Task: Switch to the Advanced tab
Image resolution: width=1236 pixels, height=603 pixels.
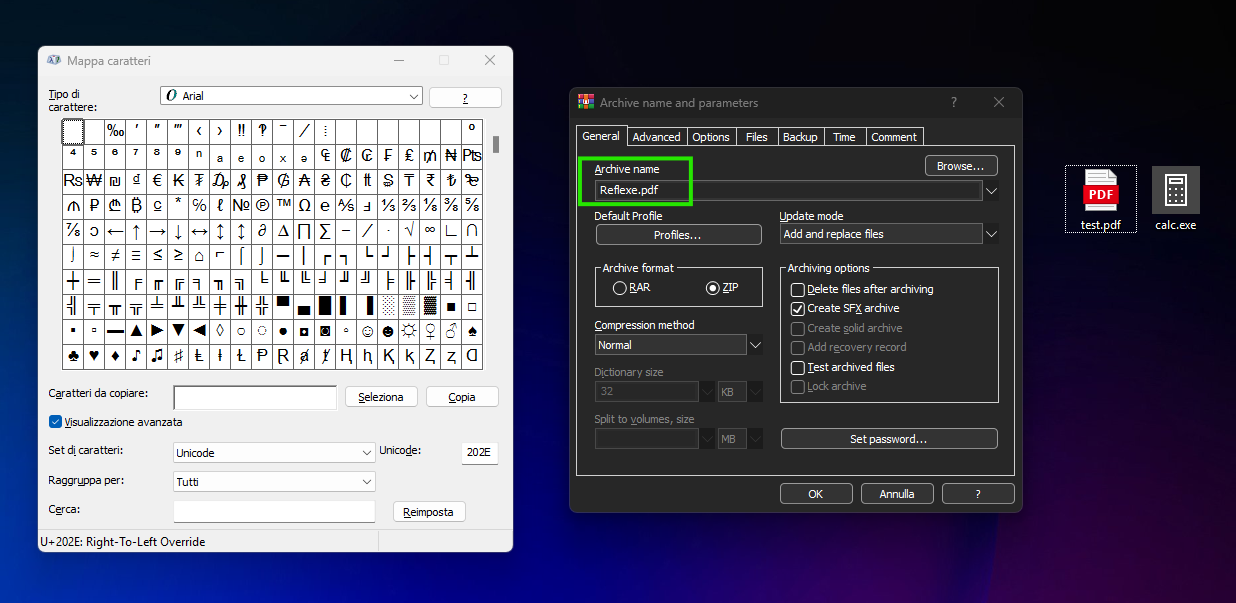Action: point(656,137)
